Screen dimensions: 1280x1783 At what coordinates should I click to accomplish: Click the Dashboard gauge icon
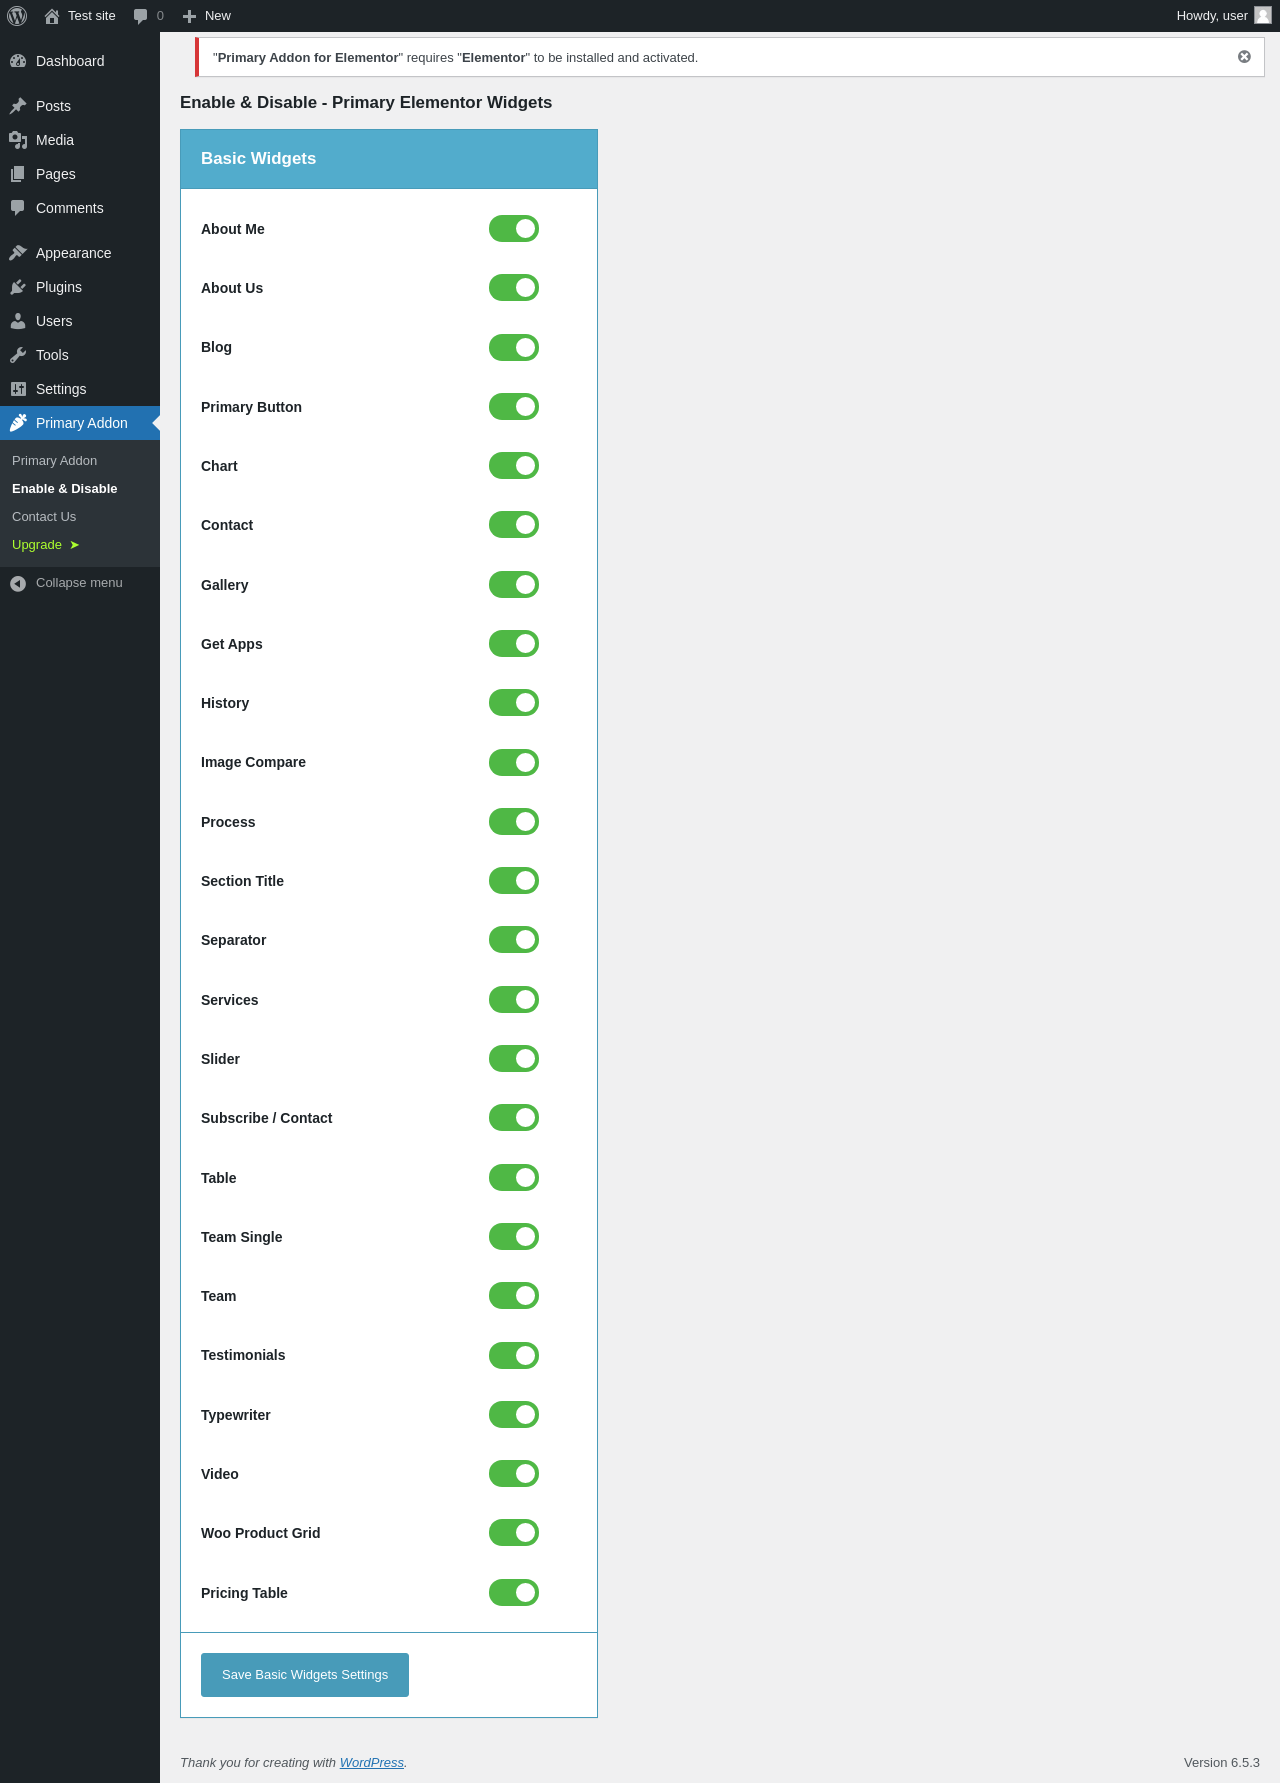coord(18,61)
